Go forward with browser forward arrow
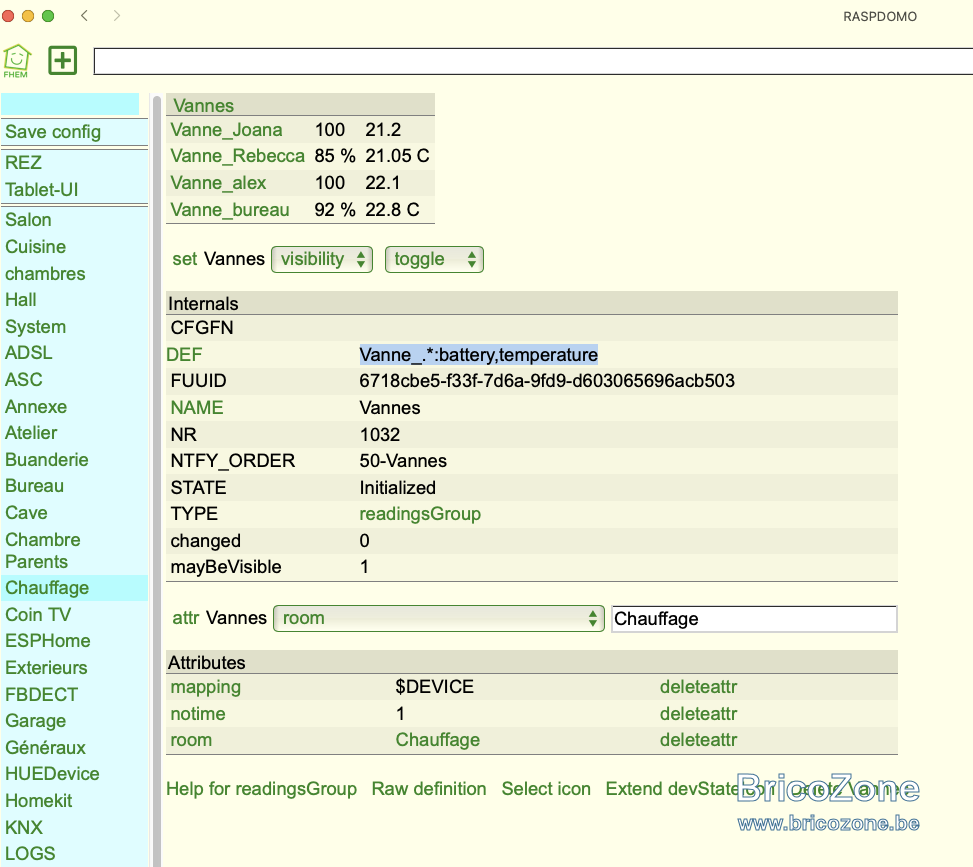Viewport: 973px width, 867px height. 117,16
